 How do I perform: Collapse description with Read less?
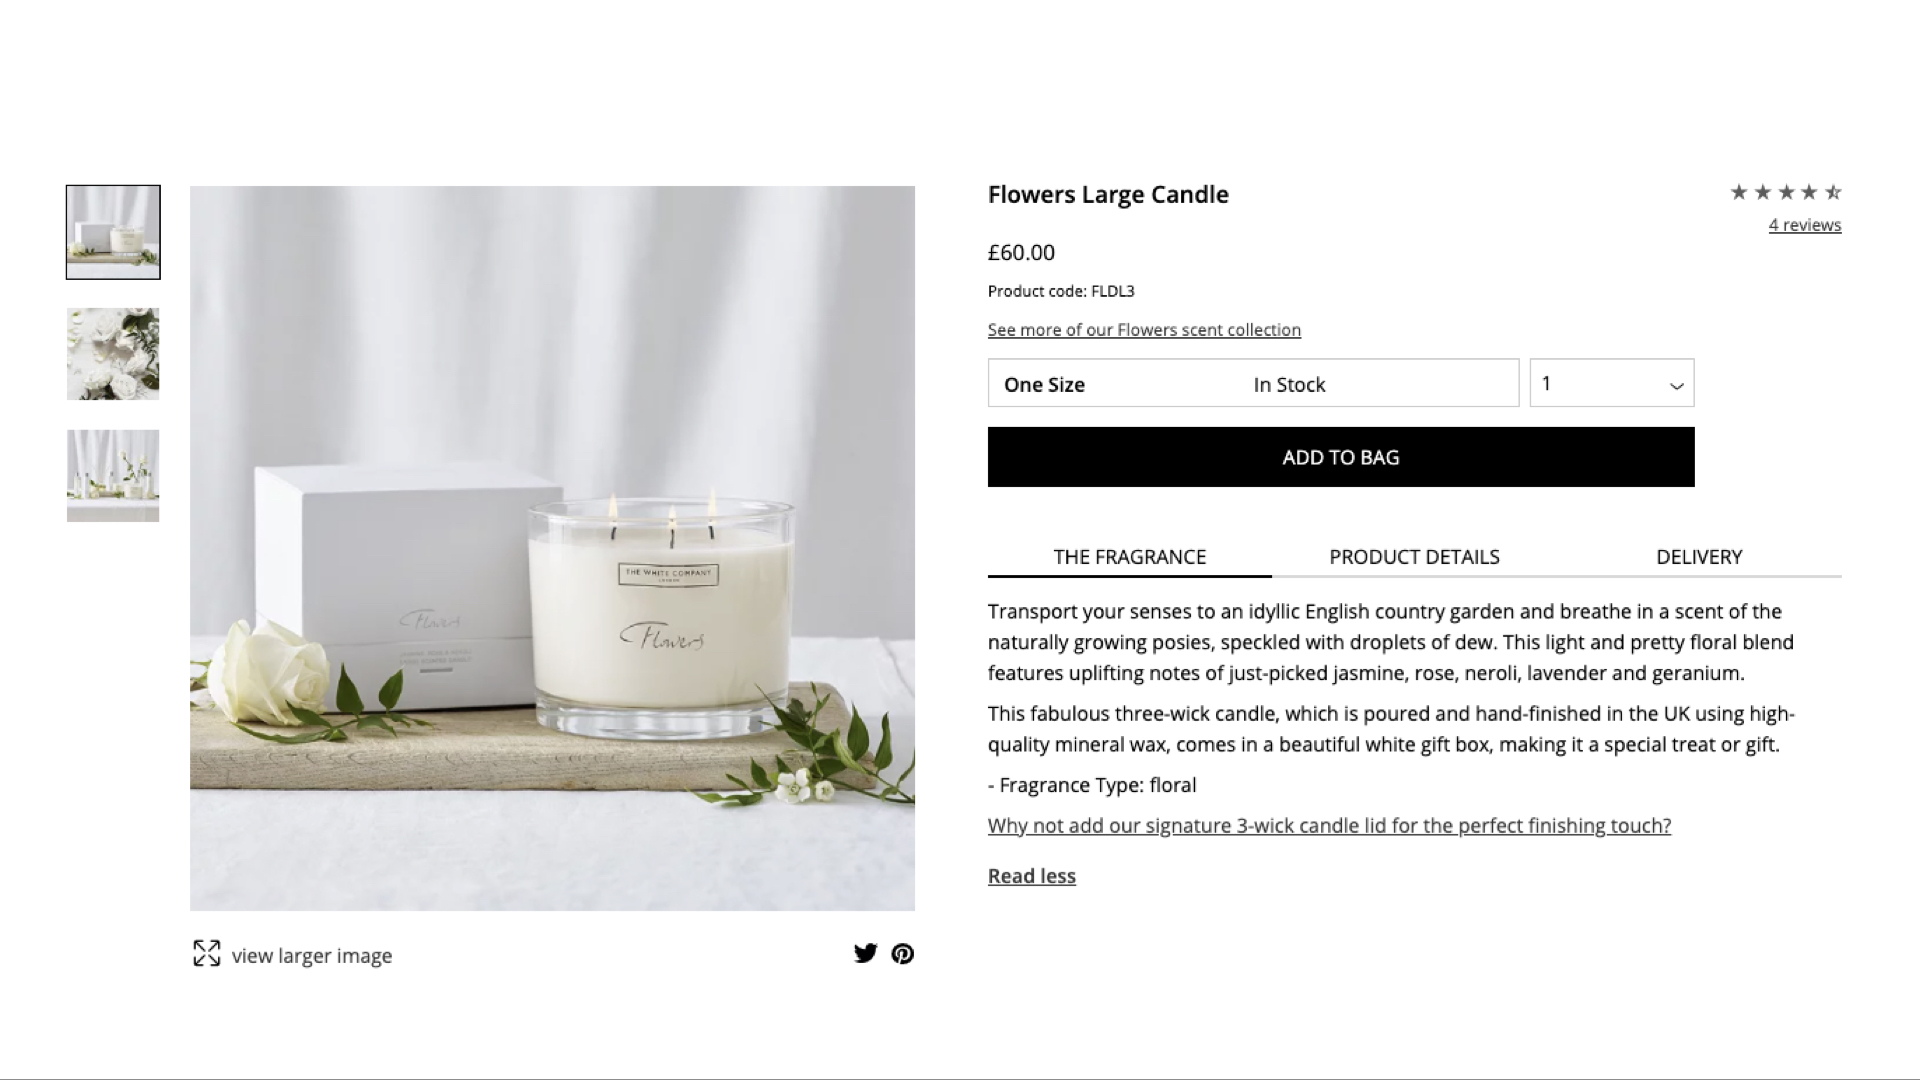pos(1031,876)
